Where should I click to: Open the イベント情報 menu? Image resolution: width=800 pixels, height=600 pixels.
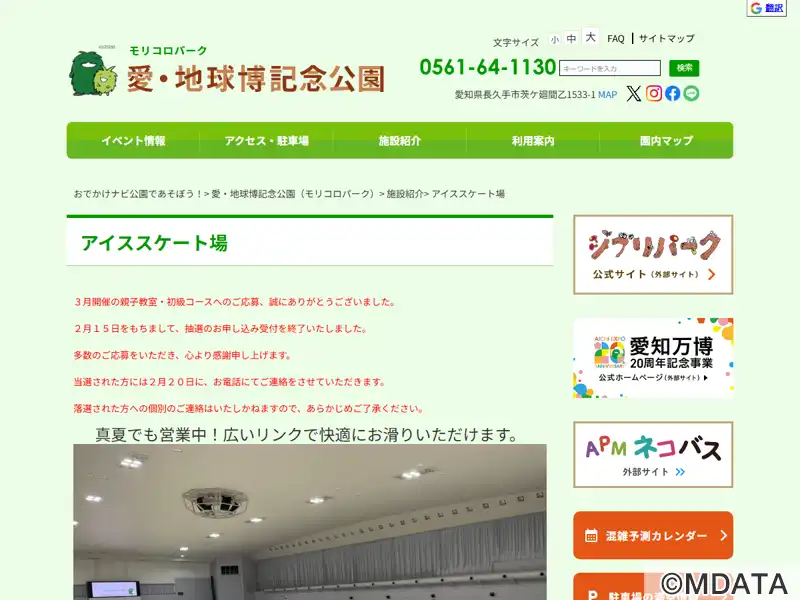(x=133, y=141)
